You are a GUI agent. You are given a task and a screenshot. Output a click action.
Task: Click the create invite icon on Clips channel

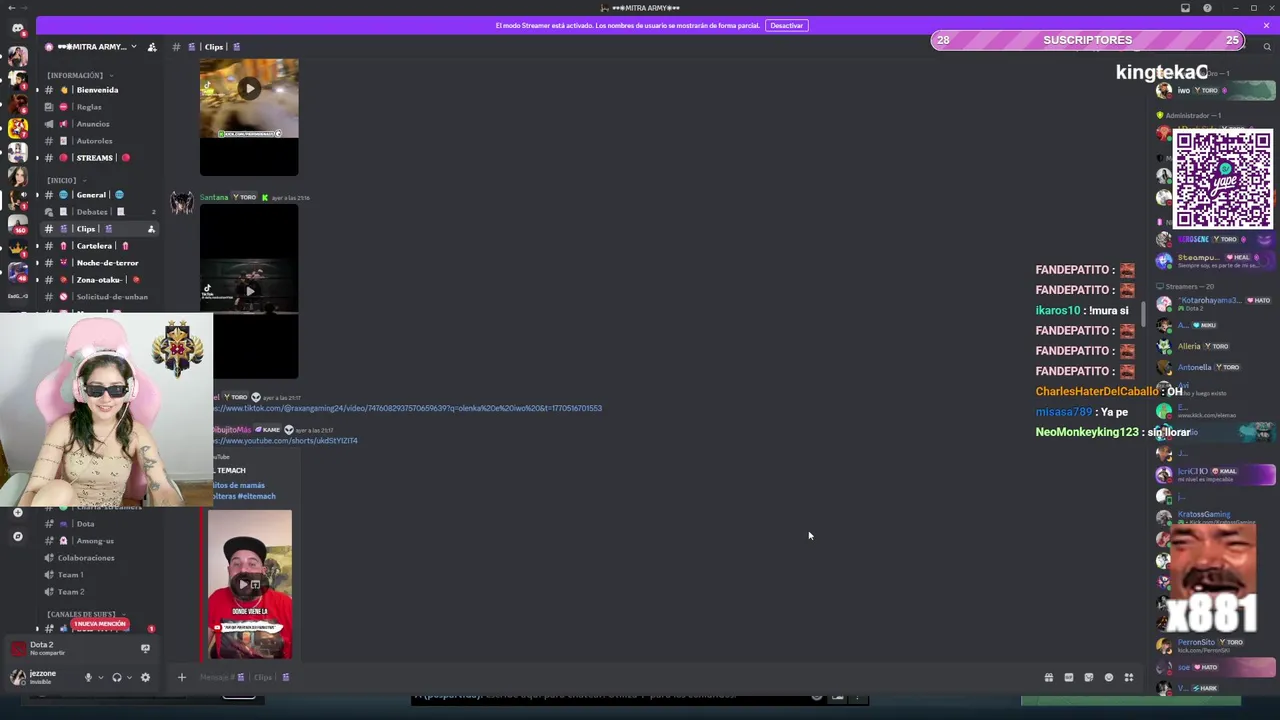click(x=151, y=229)
